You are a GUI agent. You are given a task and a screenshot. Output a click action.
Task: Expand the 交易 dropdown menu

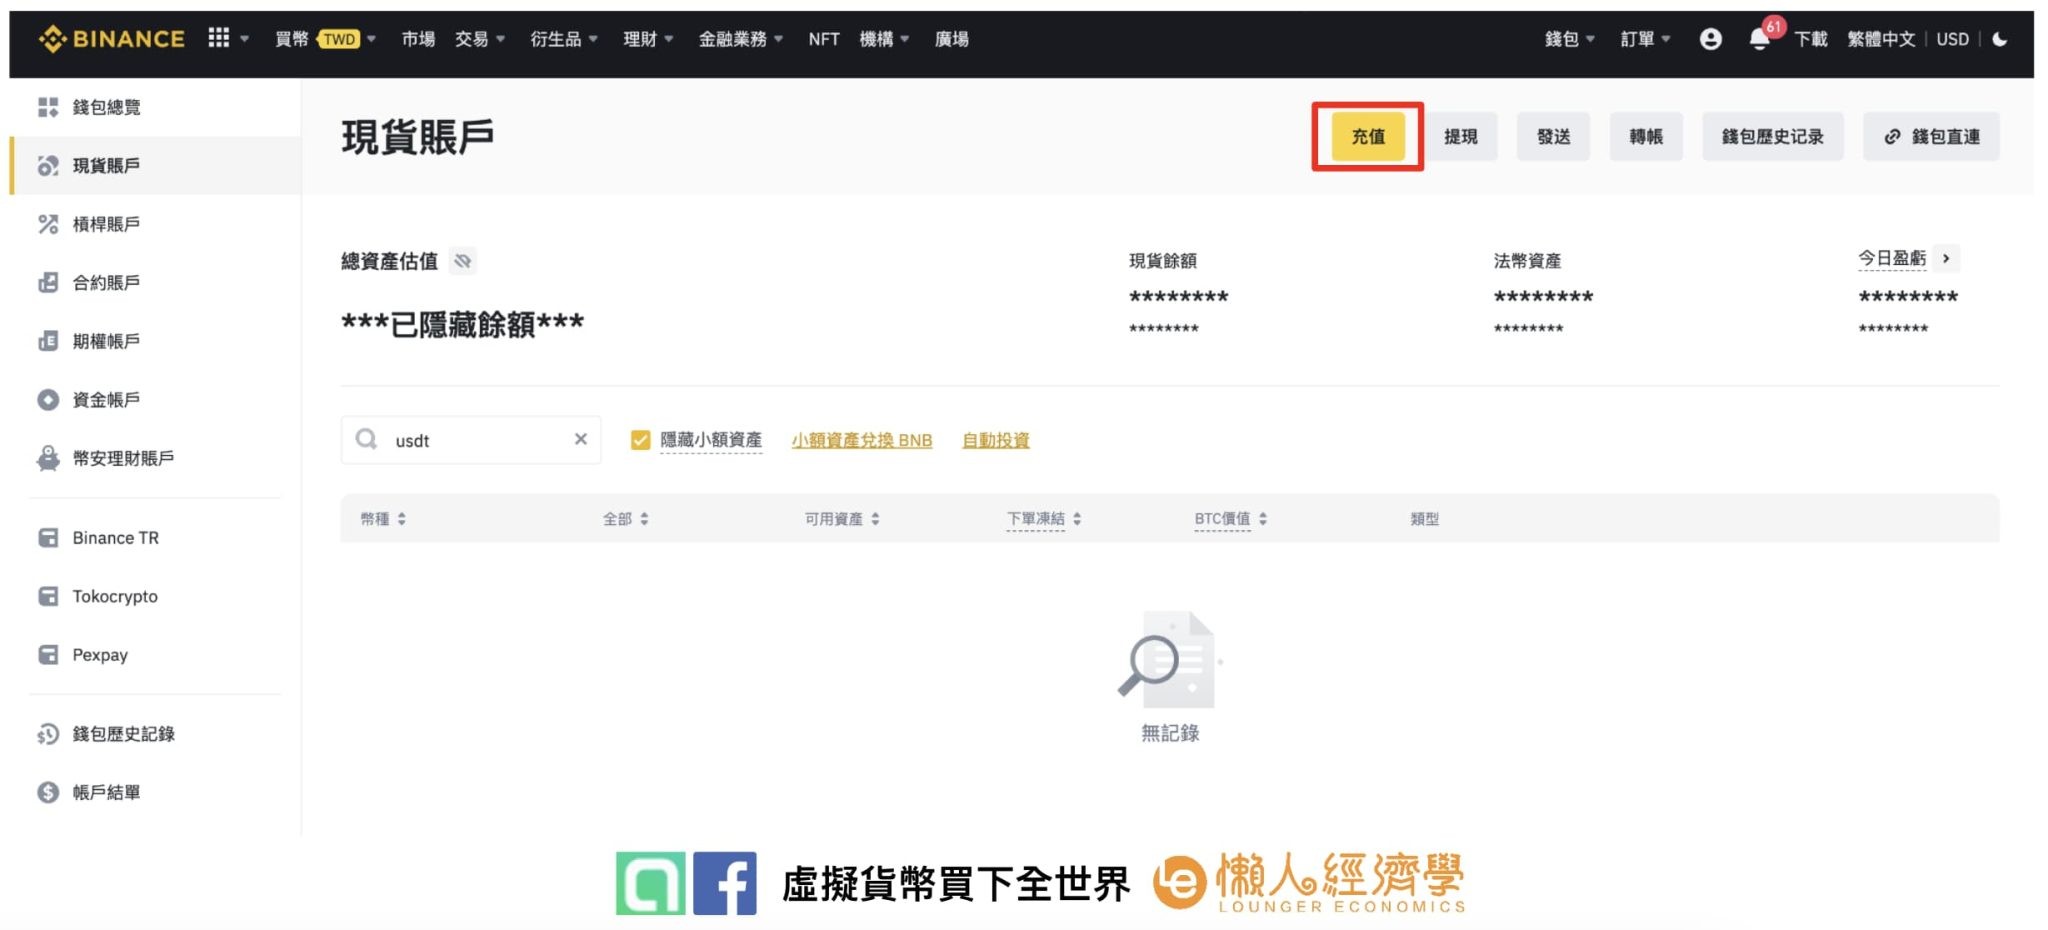(479, 39)
